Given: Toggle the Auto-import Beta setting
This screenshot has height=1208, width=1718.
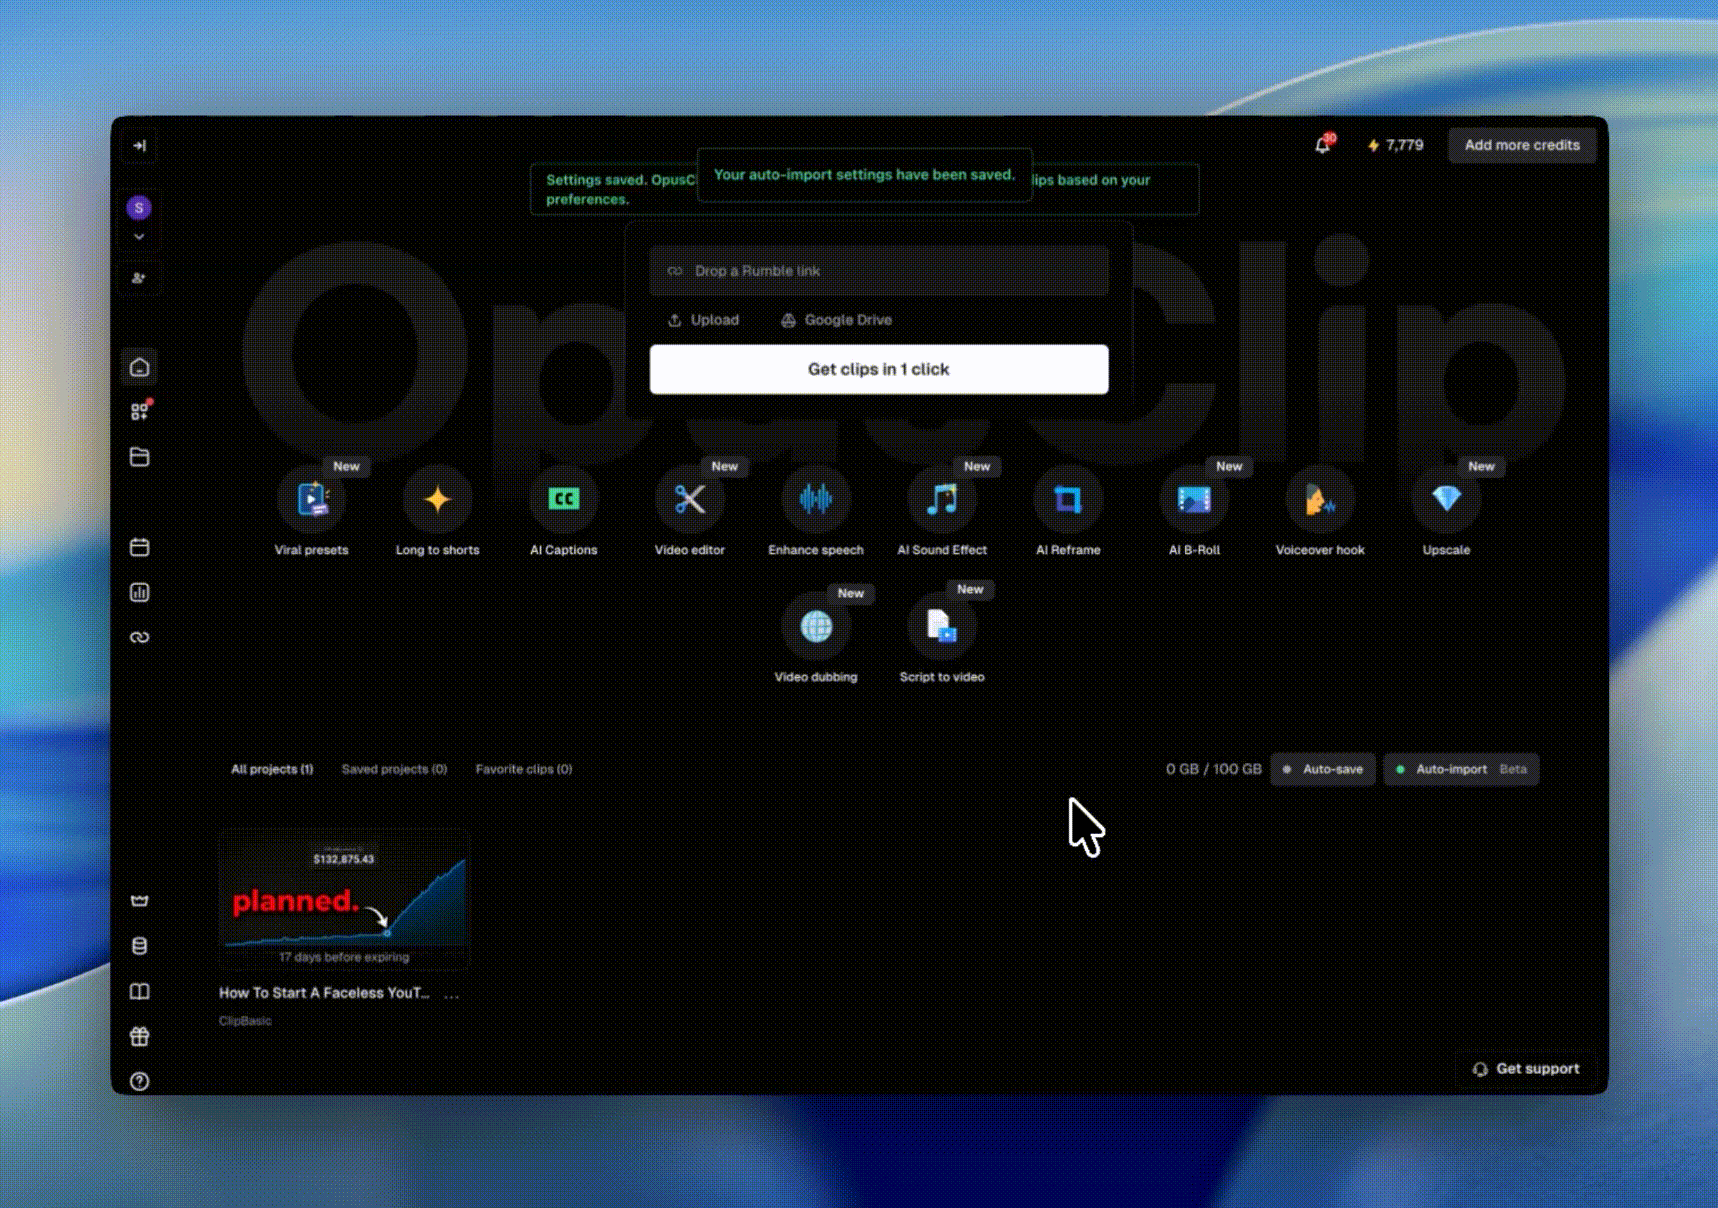Looking at the screenshot, I should [x=1461, y=769].
